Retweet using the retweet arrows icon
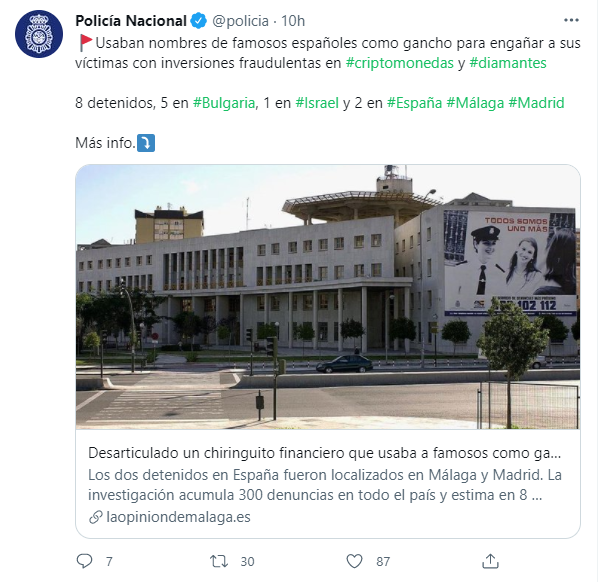 pyautogui.click(x=219, y=561)
